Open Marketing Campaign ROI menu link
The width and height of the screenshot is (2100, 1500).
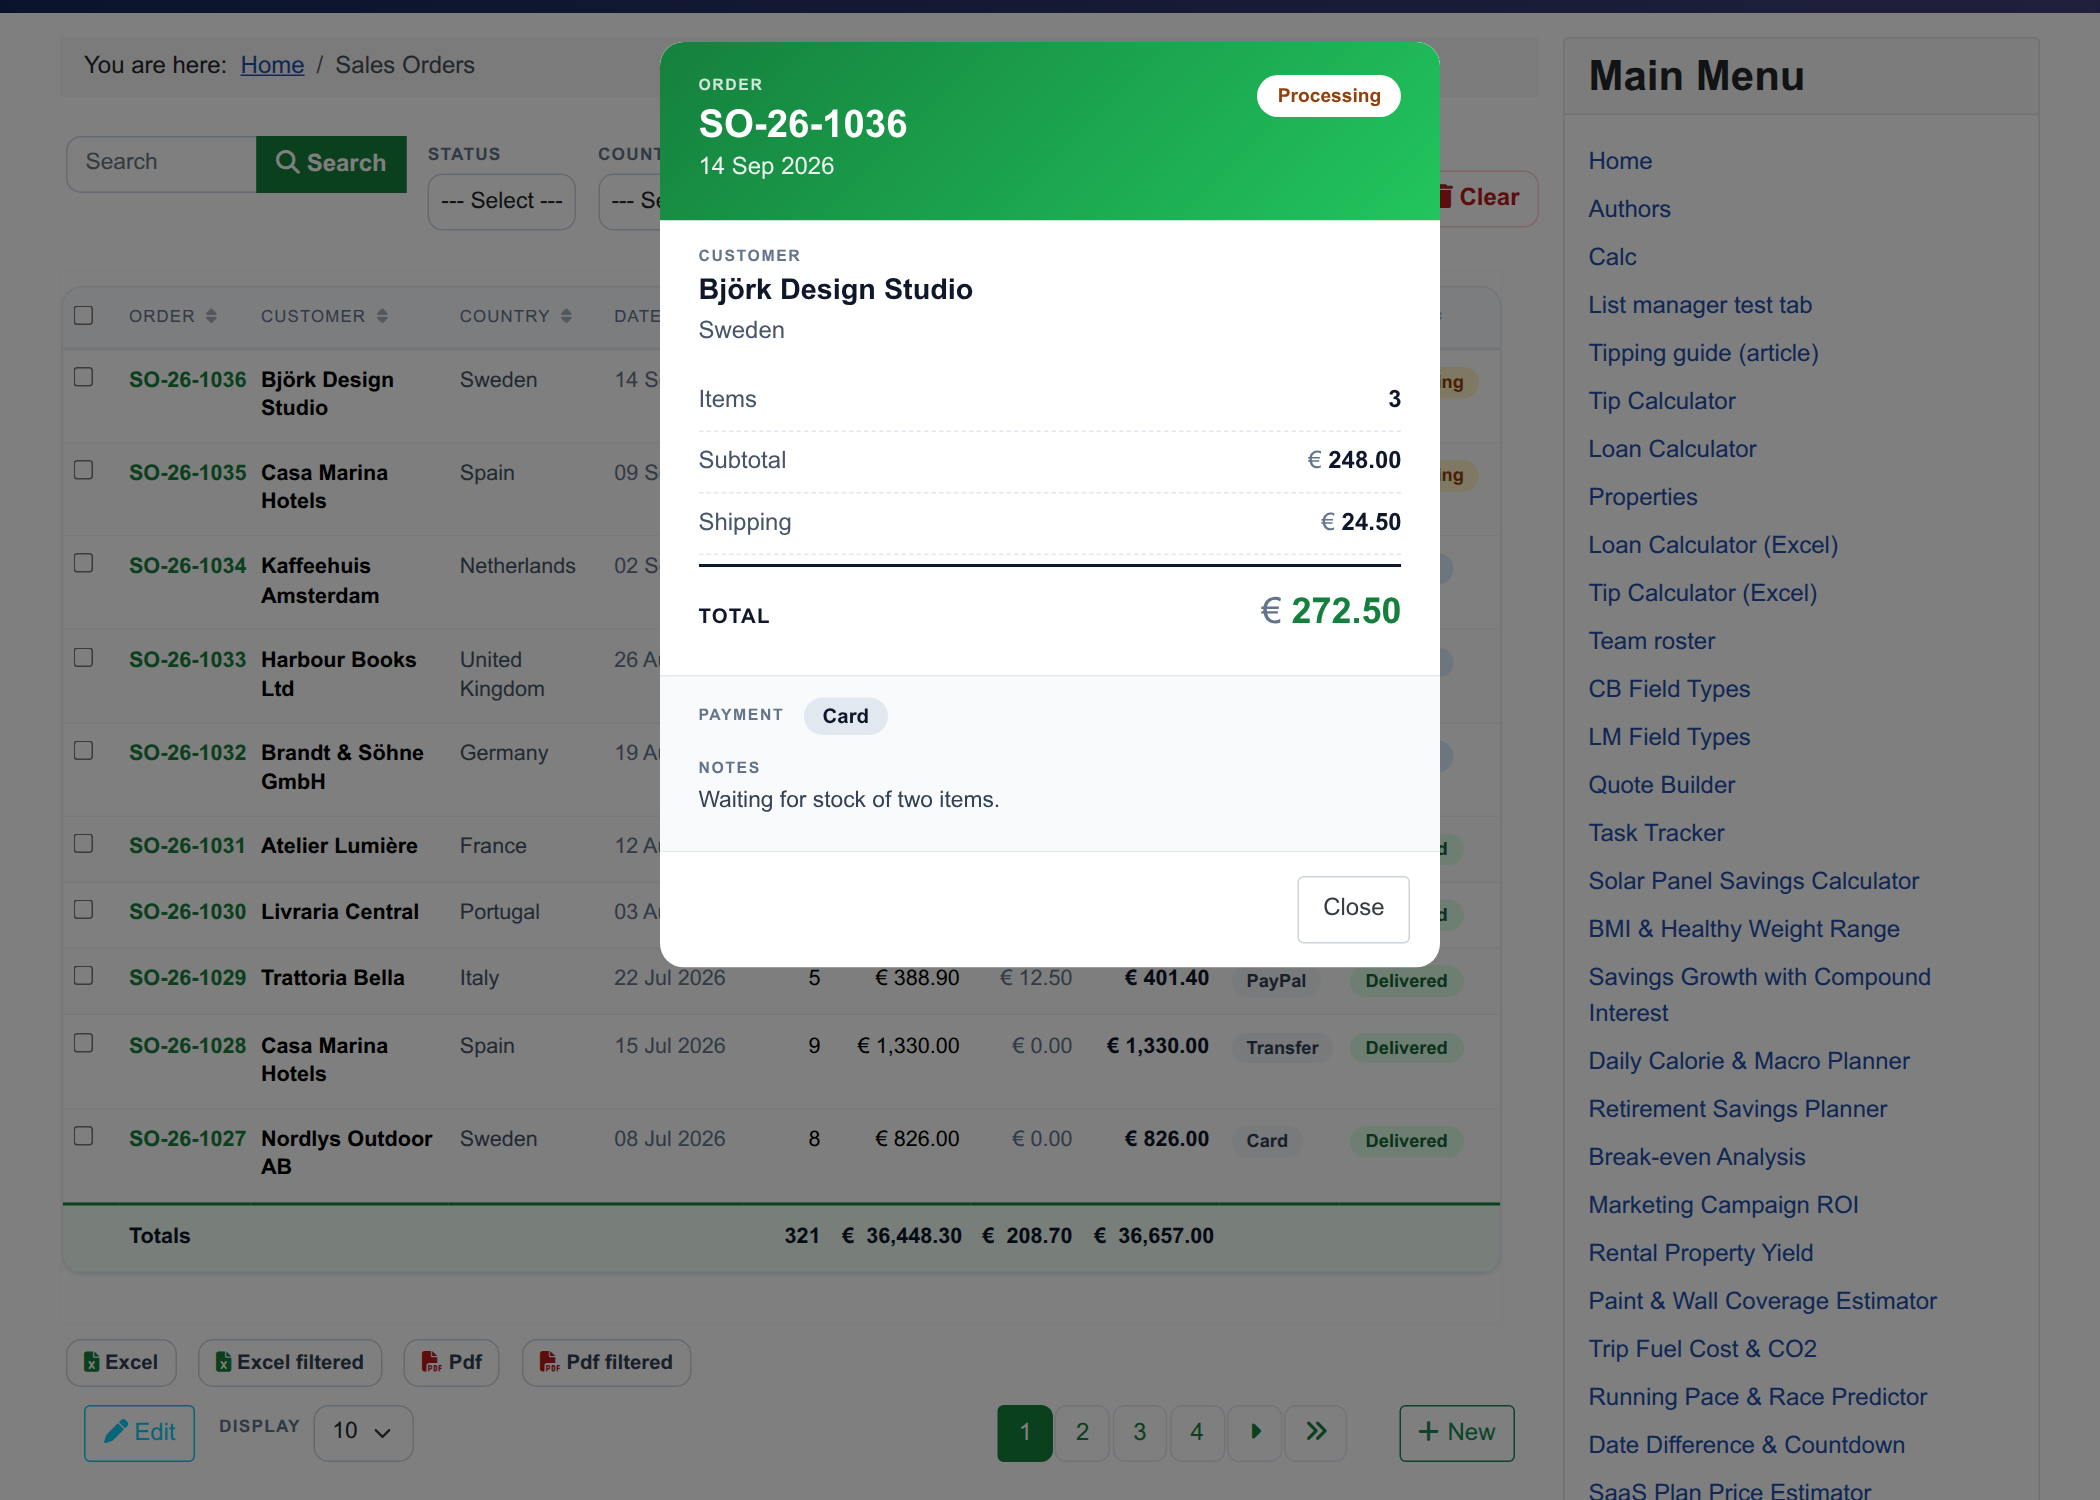tap(1723, 1205)
